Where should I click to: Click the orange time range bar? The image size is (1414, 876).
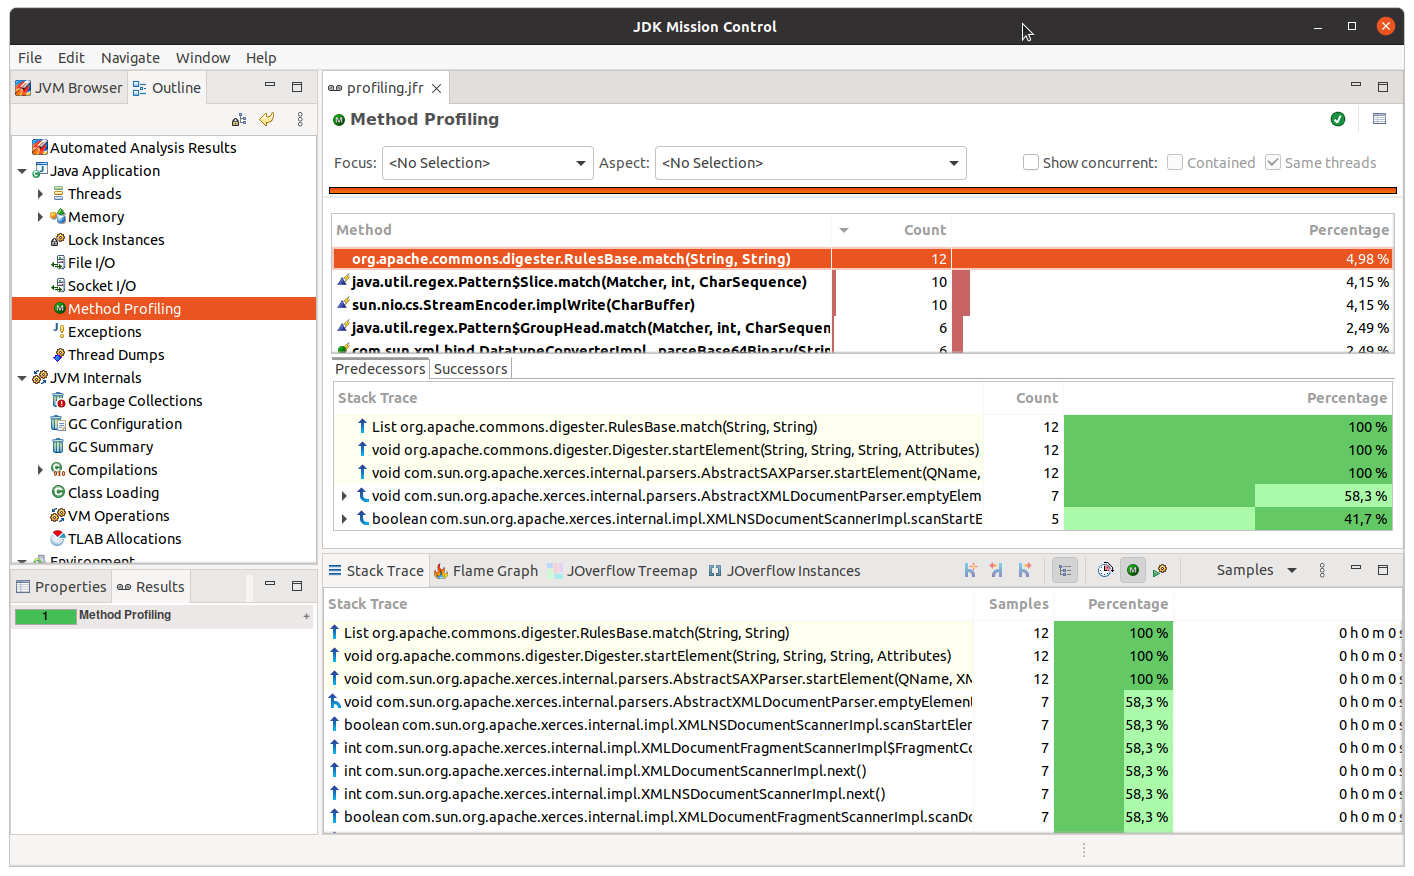pyautogui.click(x=862, y=190)
